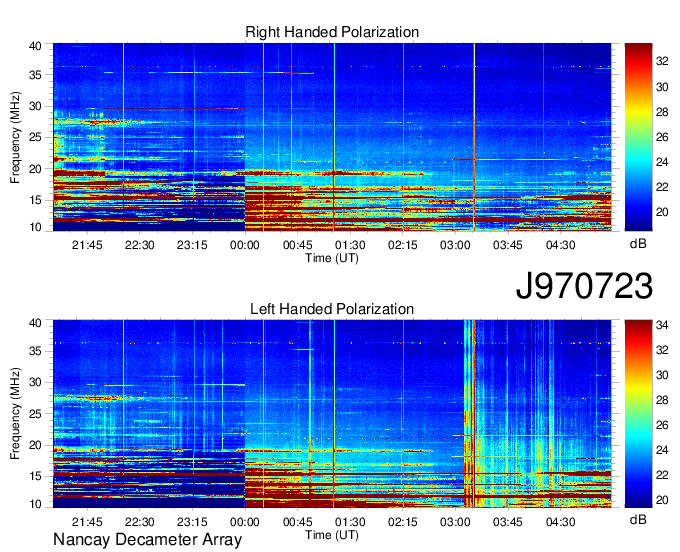Click the 23:15 time tick under Left Handed plot
This screenshot has width=680, height=552.
(192, 522)
